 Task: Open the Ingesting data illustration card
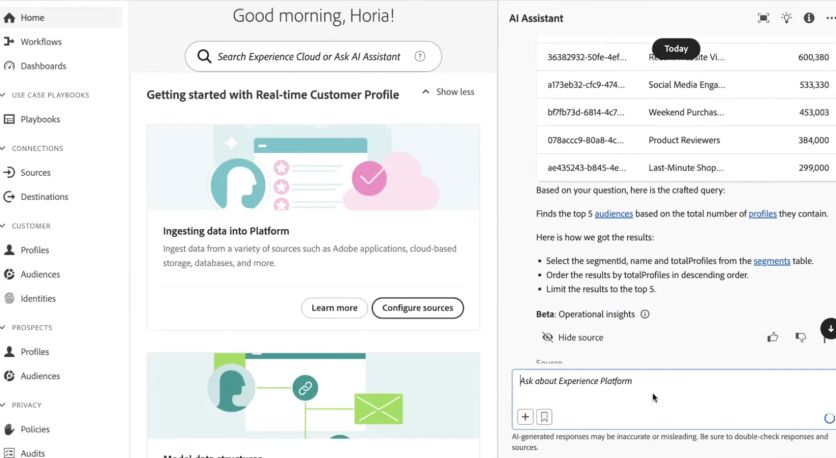coord(313,168)
